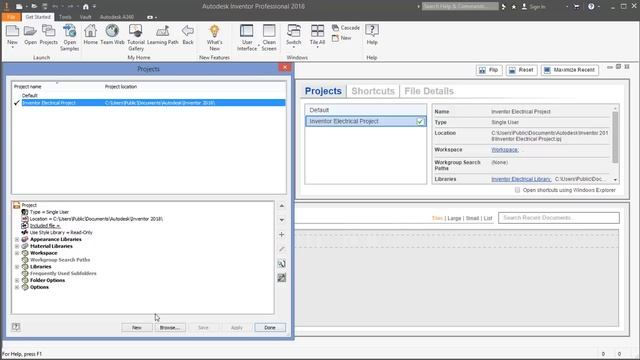
Task: Expand Folder Options tree node
Action: [17, 280]
